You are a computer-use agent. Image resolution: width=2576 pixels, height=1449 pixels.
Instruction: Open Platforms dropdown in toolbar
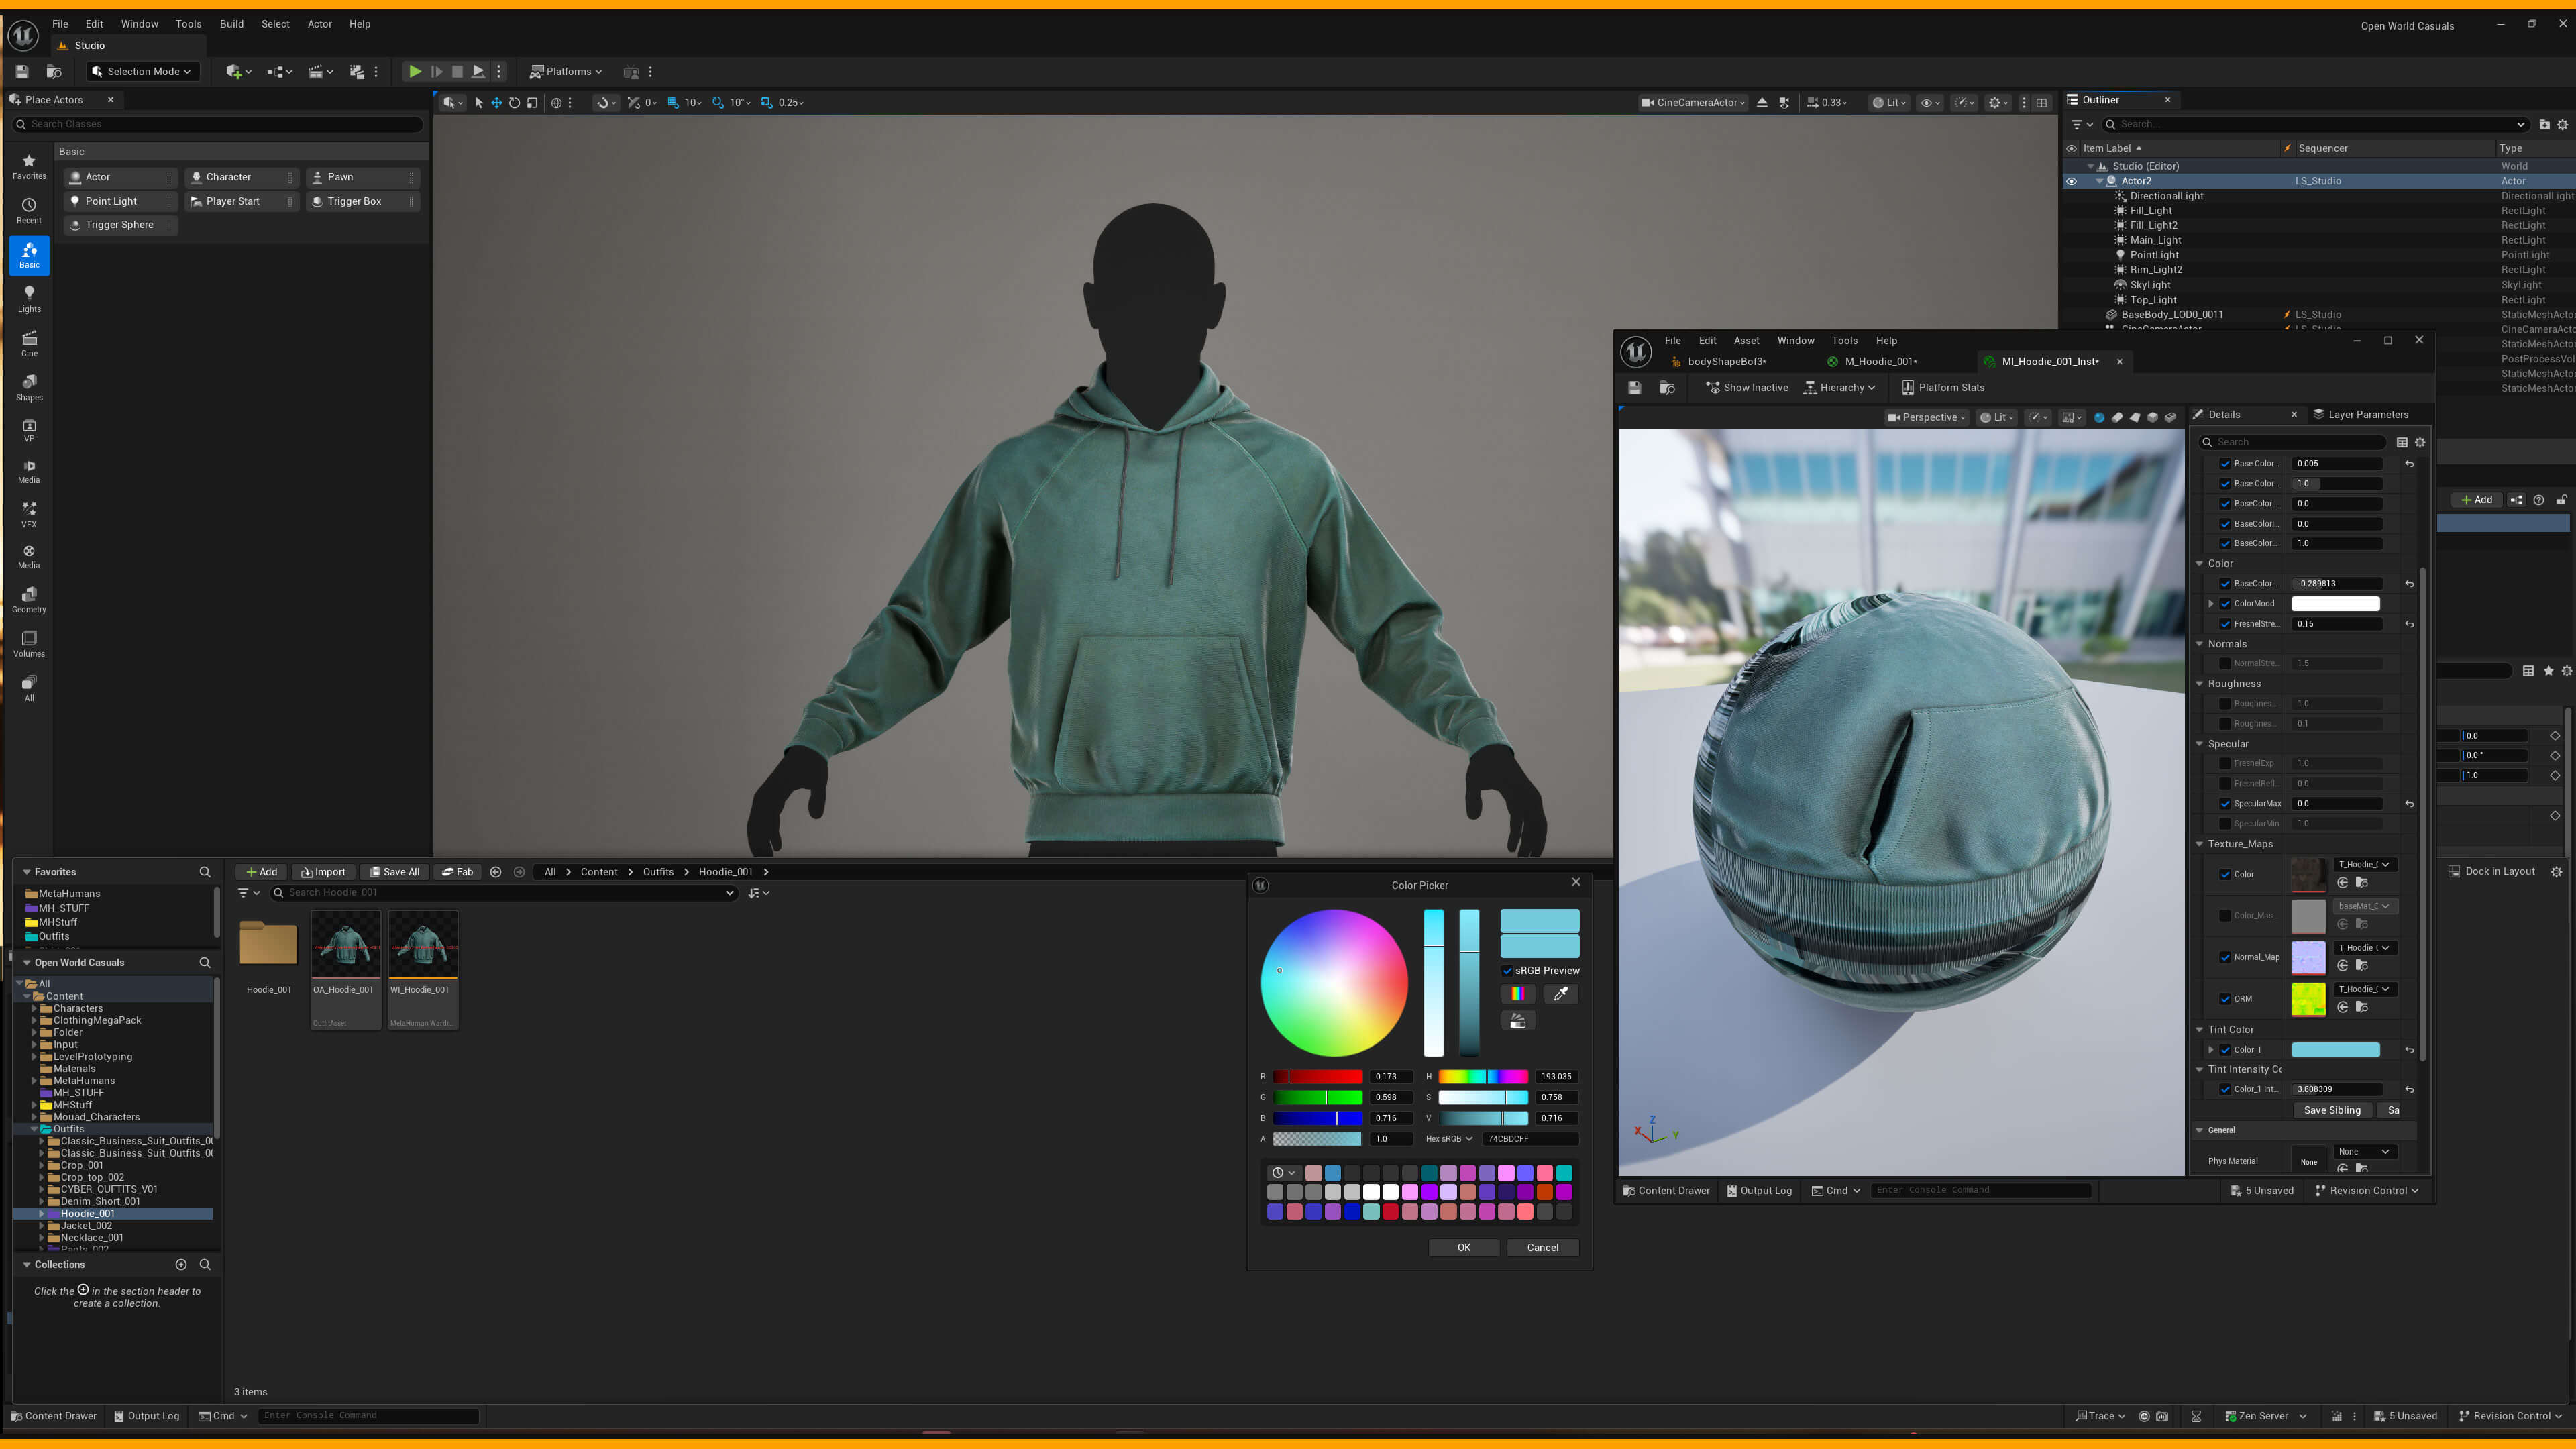566,72
